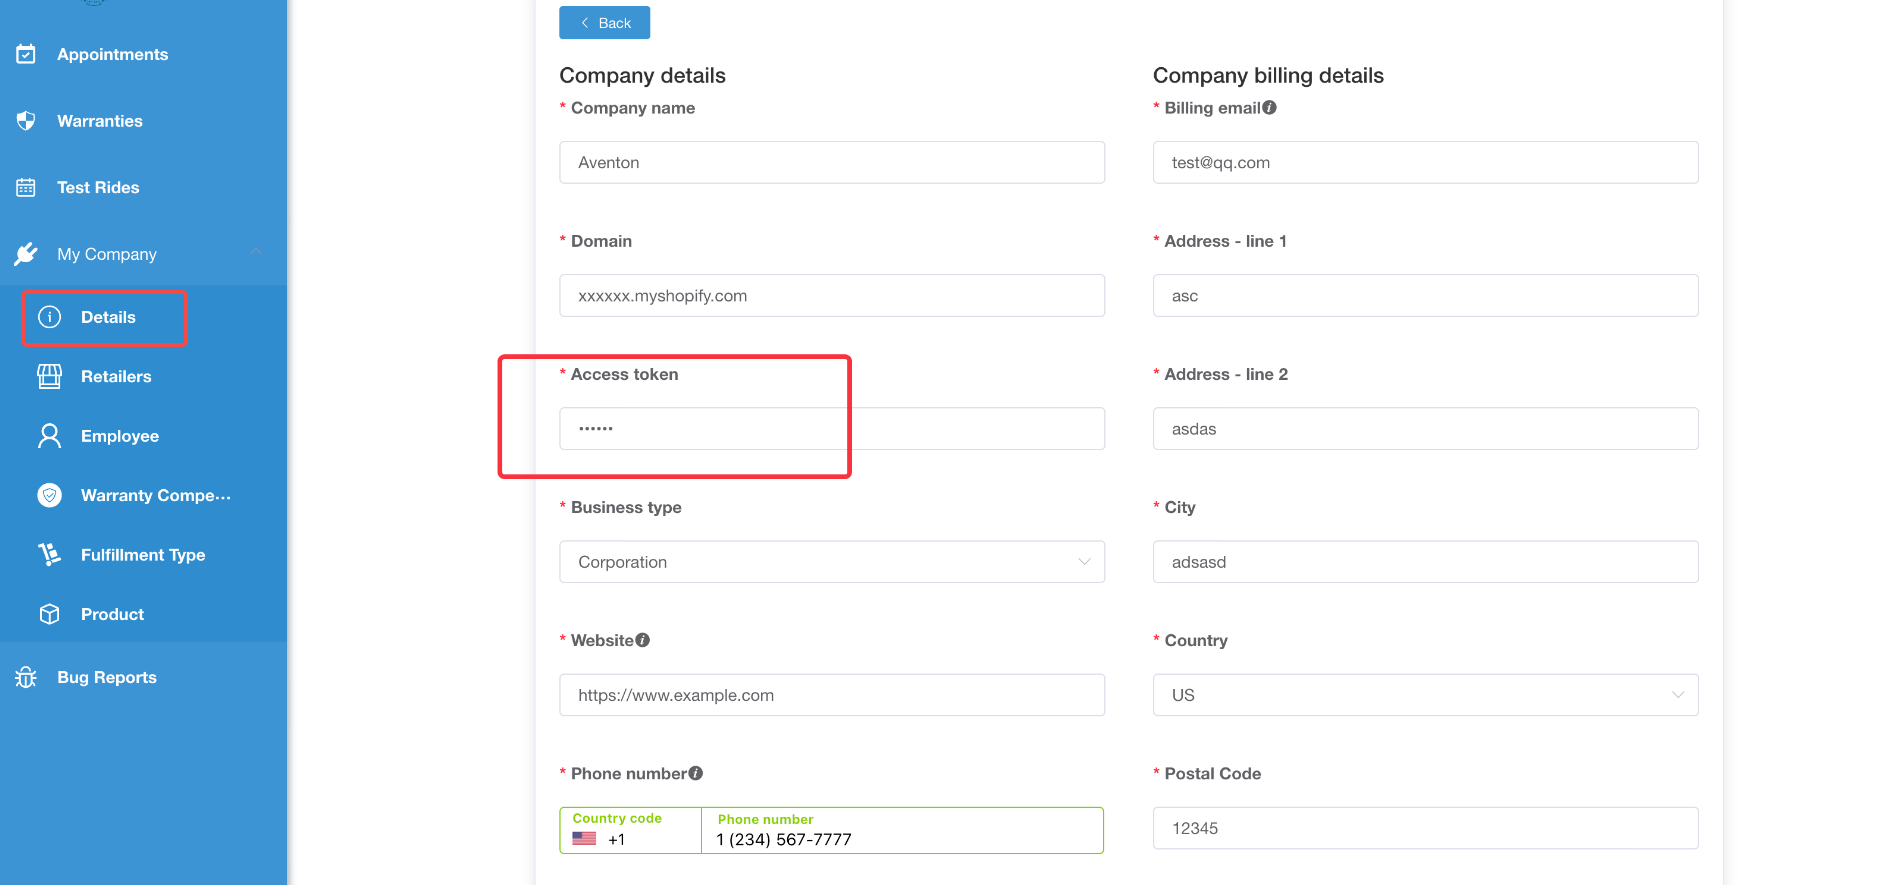
Task: Click the Billing email info icon
Action: pos(1270,108)
